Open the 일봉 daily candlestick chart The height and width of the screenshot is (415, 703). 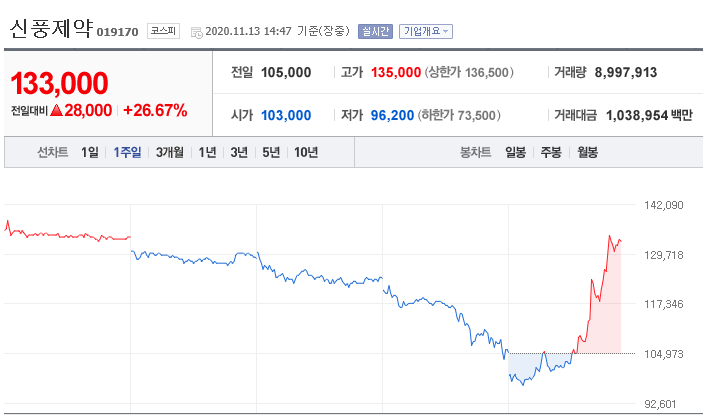coord(516,152)
